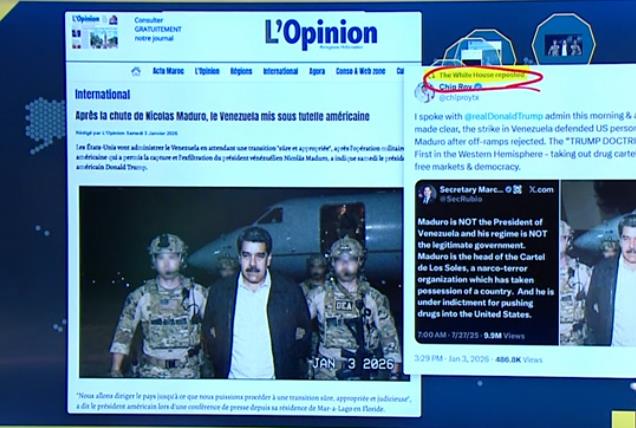This screenshot has height=428, width=636.
Task: Click the verified badge next to Secretary Marc...
Action: 509,189
